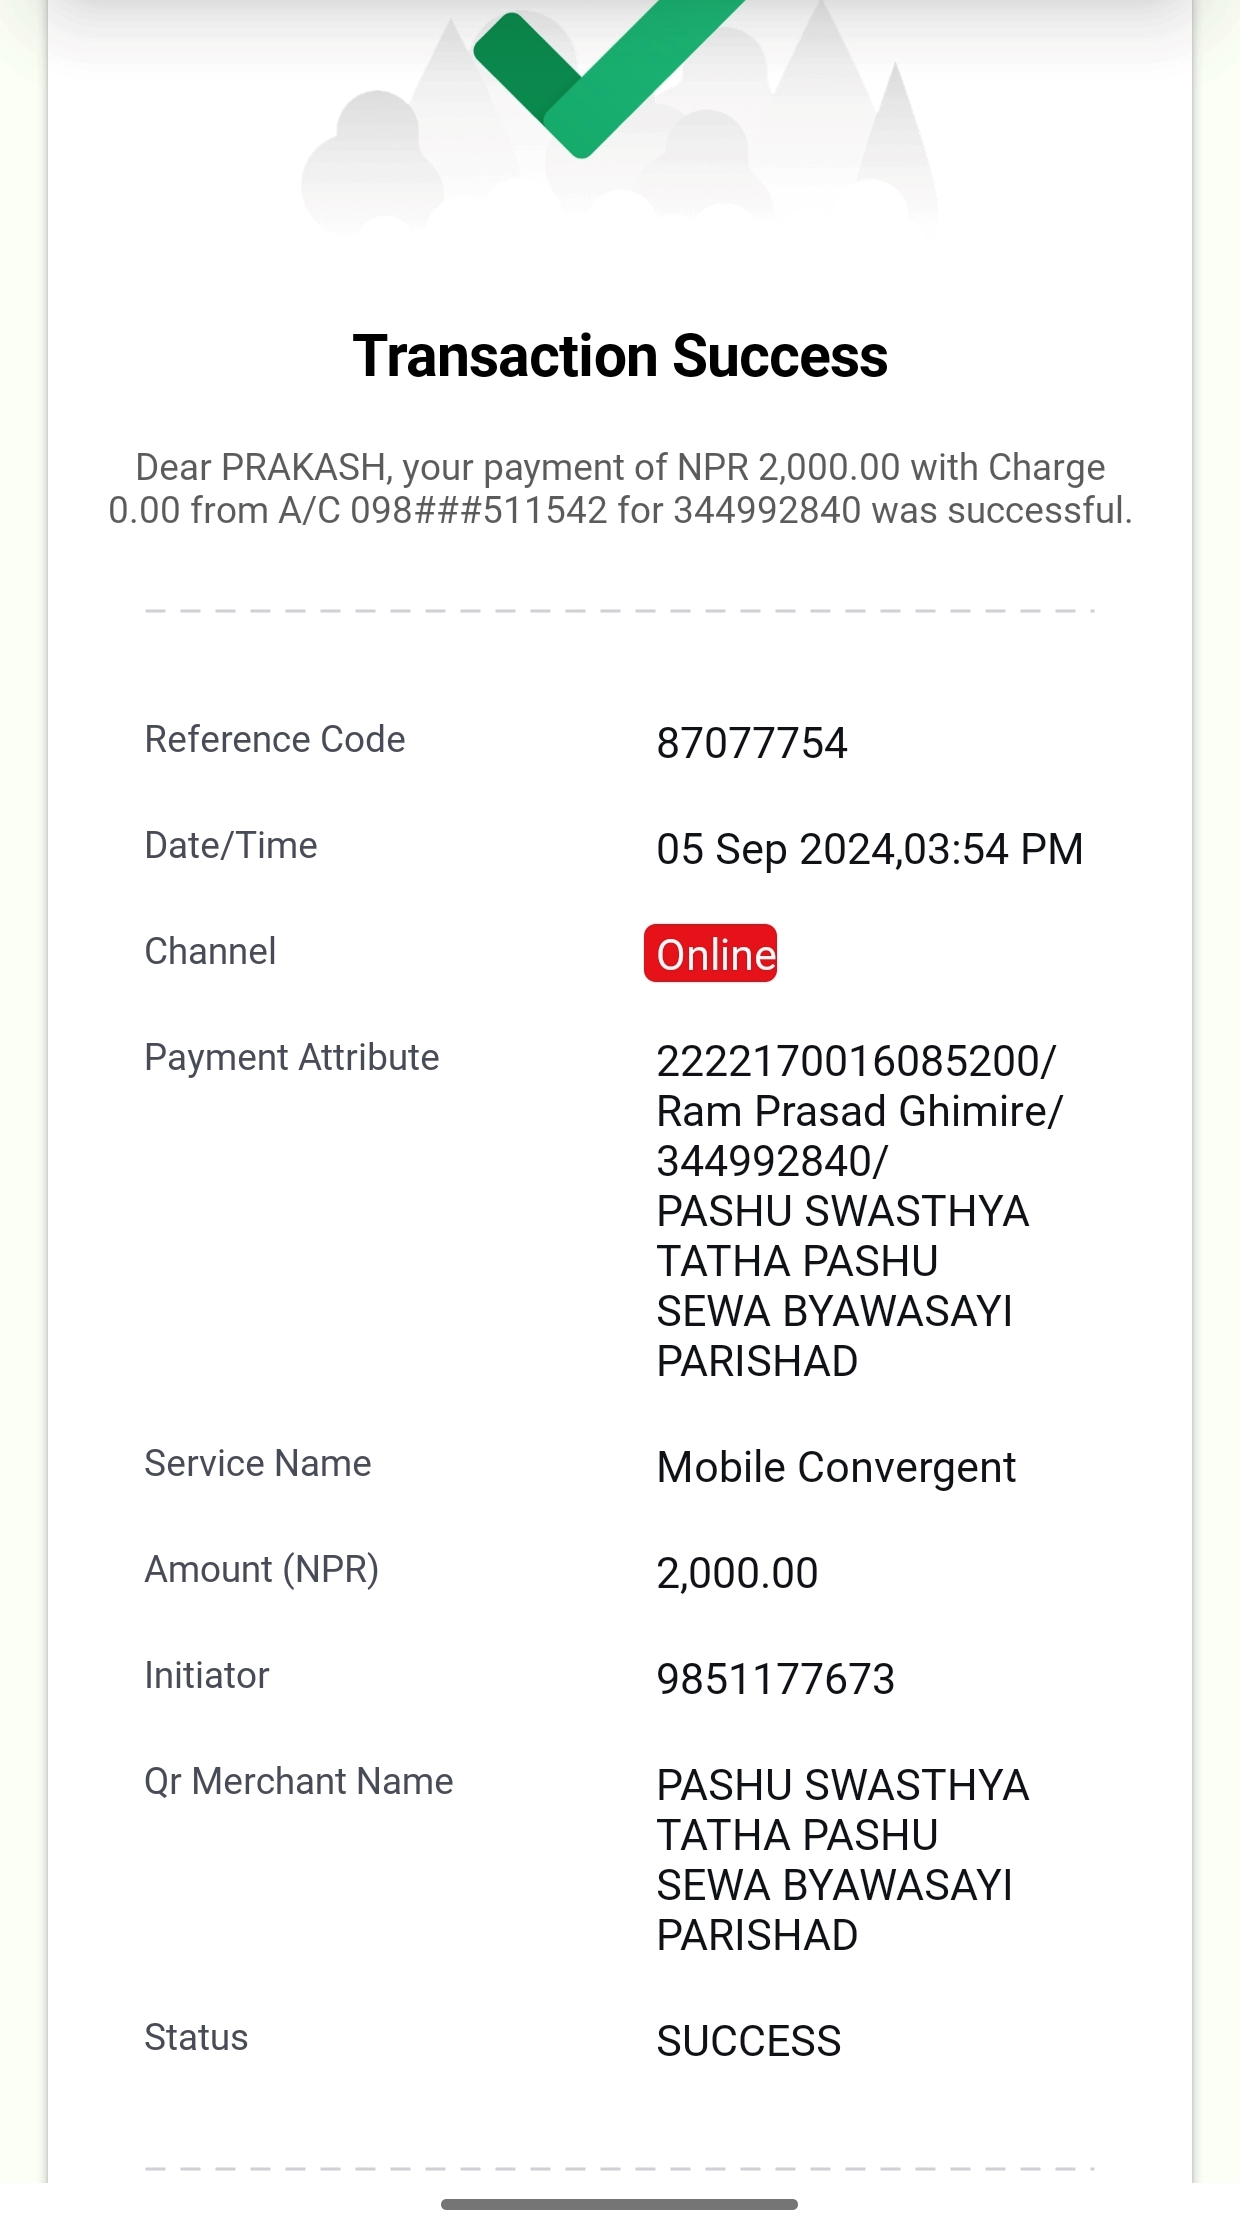Select initiator number 9851177673
Screen dimensions: 1240x2231
pos(775,1679)
